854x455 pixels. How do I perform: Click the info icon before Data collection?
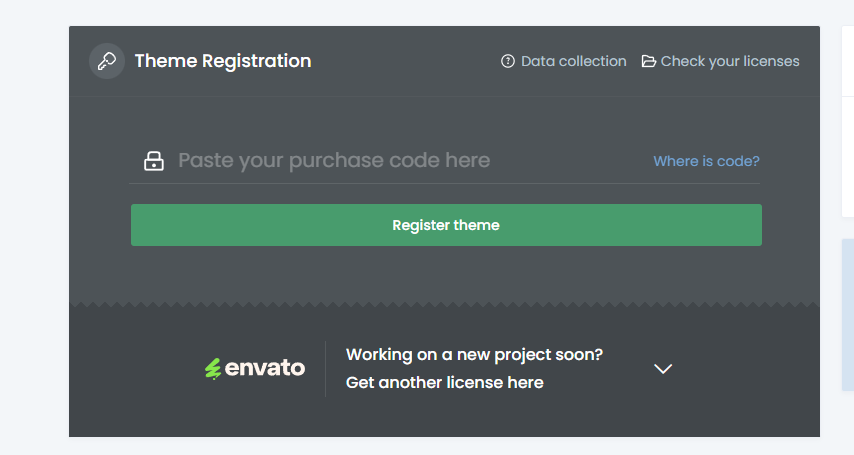coord(508,61)
